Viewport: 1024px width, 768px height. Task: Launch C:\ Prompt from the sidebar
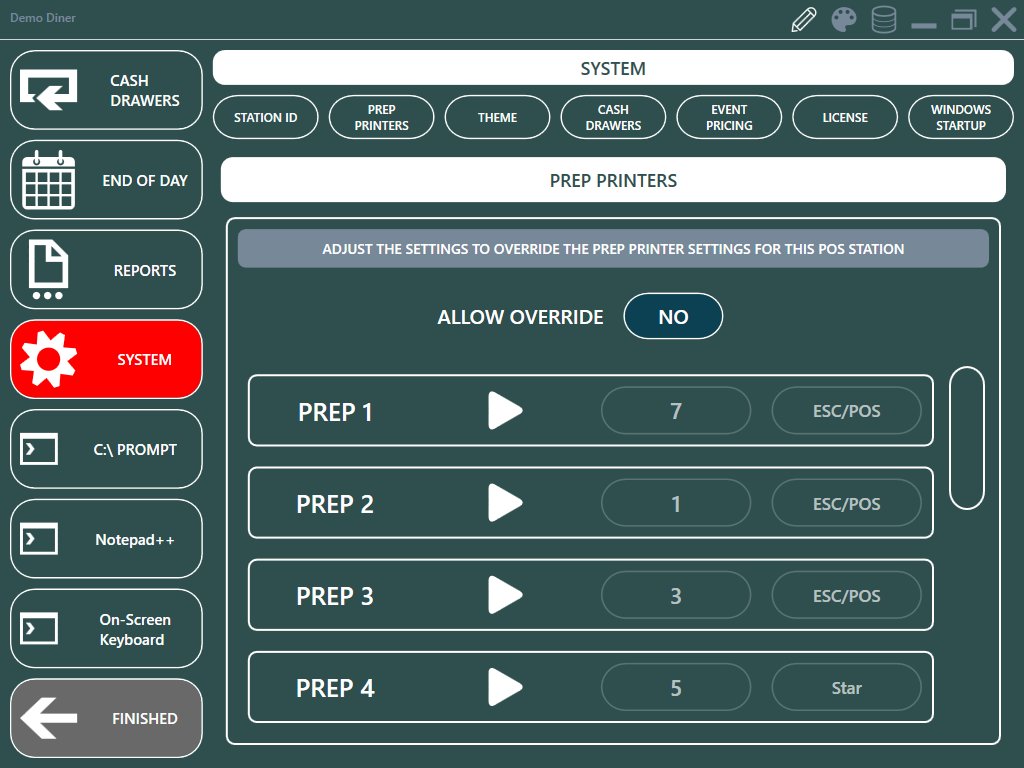(x=106, y=450)
